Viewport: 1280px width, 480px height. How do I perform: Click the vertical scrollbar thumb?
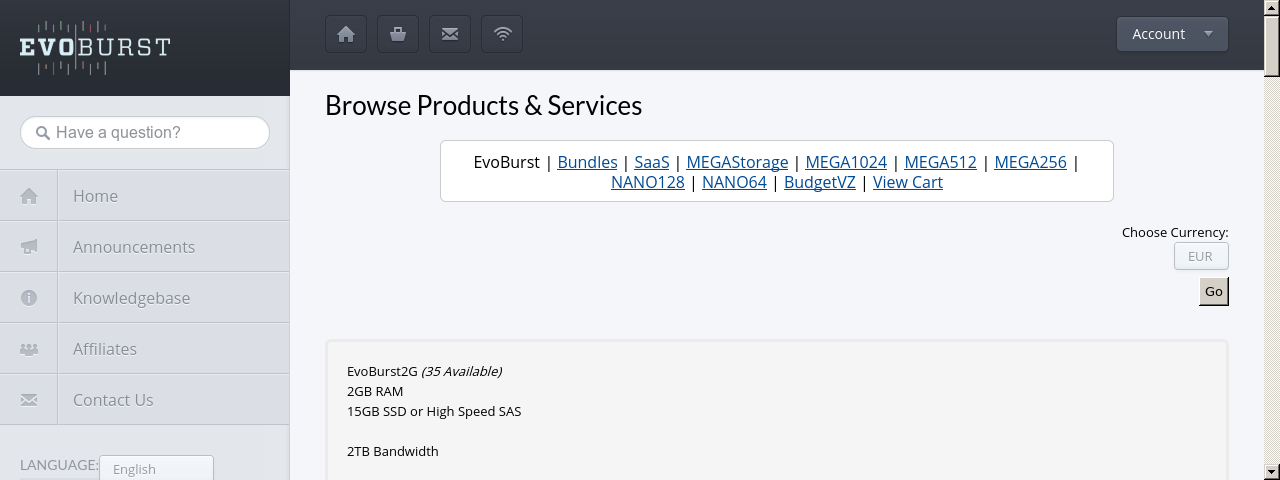click(x=1272, y=46)
